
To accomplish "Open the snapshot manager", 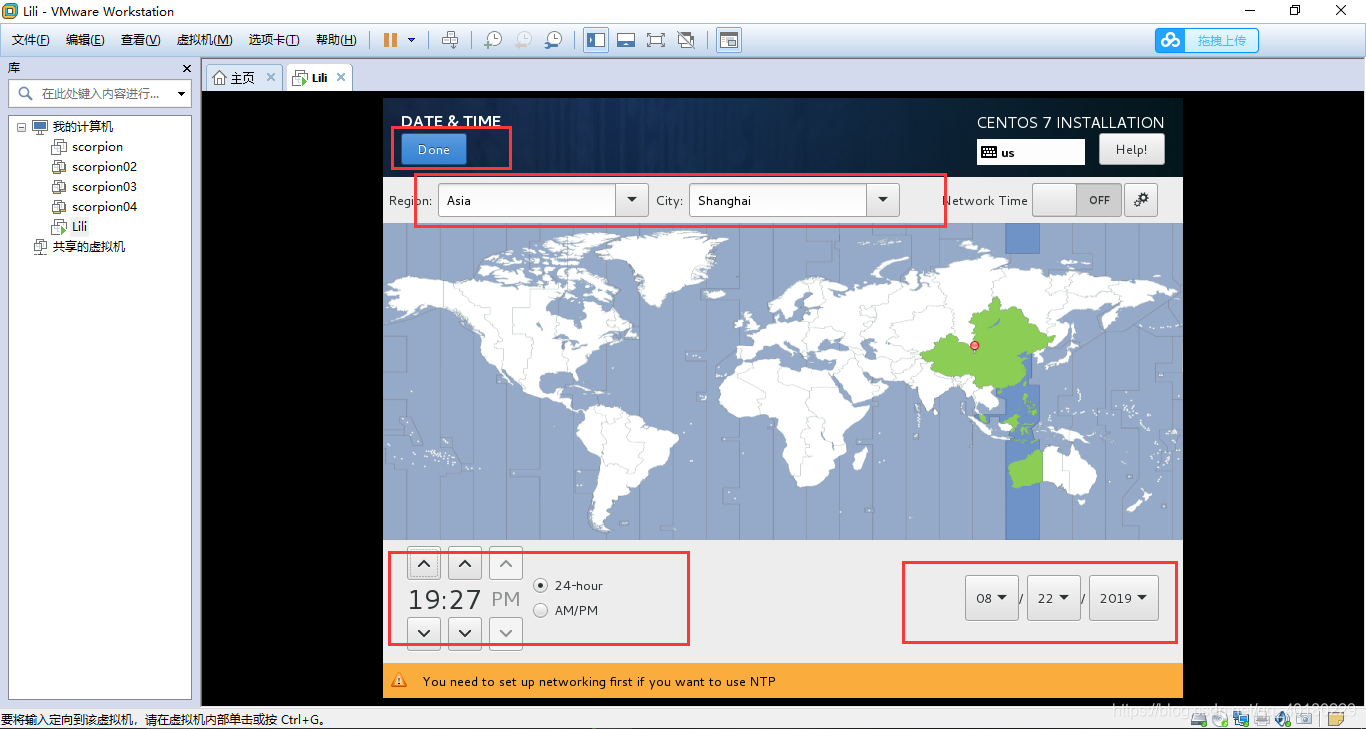I will tap(553, 40).
